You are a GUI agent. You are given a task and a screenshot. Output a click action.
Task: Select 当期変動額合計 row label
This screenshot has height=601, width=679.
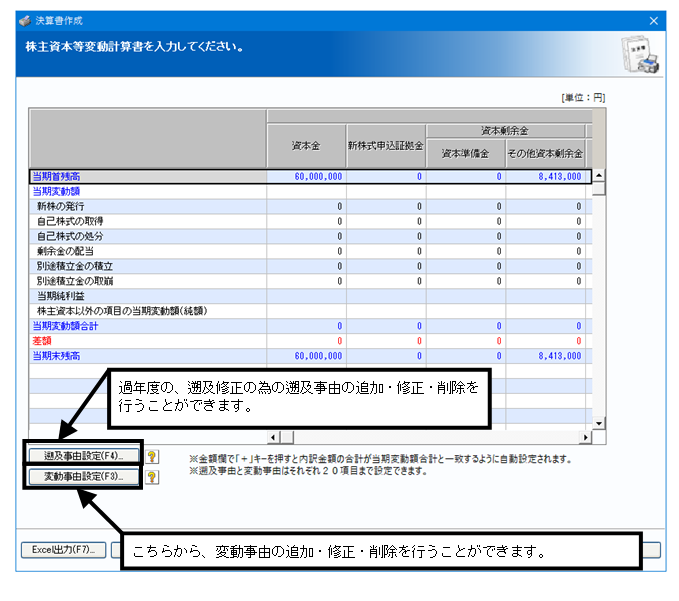(148, 326)
